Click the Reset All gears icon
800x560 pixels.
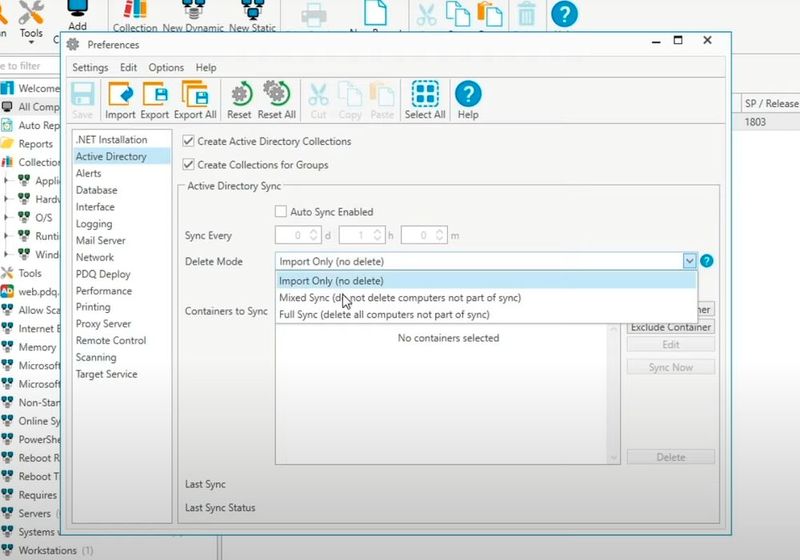pos(277,94)
